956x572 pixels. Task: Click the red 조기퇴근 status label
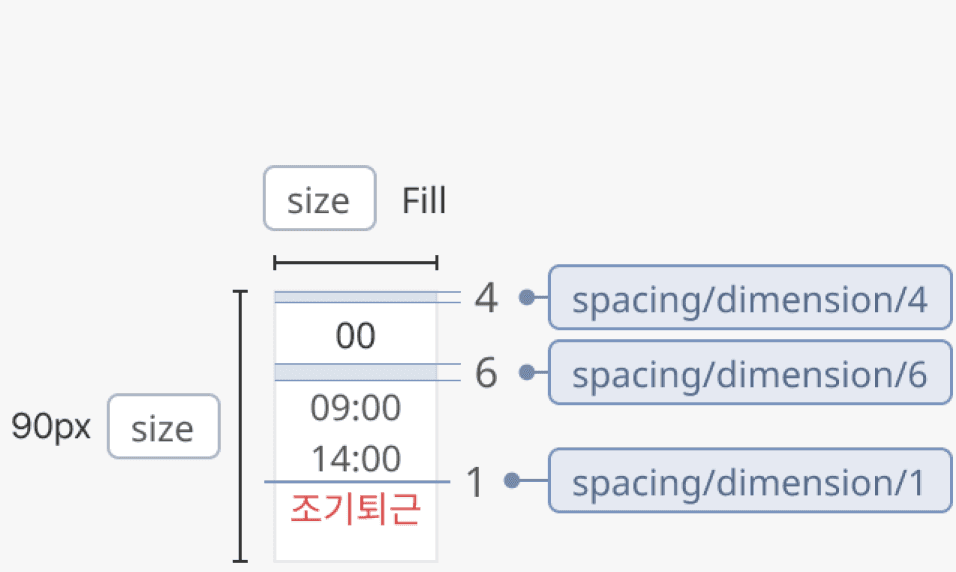(355, 510)
